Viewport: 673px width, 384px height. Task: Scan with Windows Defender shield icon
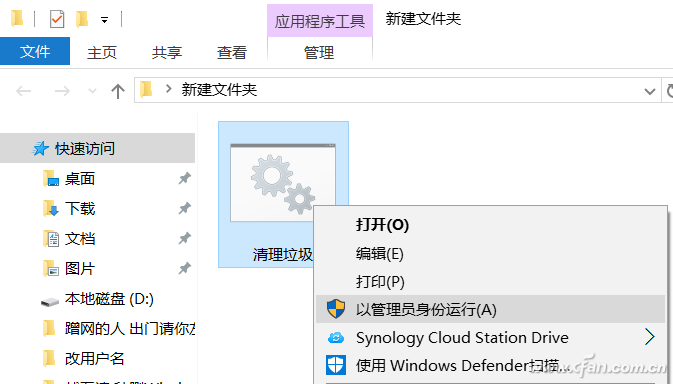336,365
